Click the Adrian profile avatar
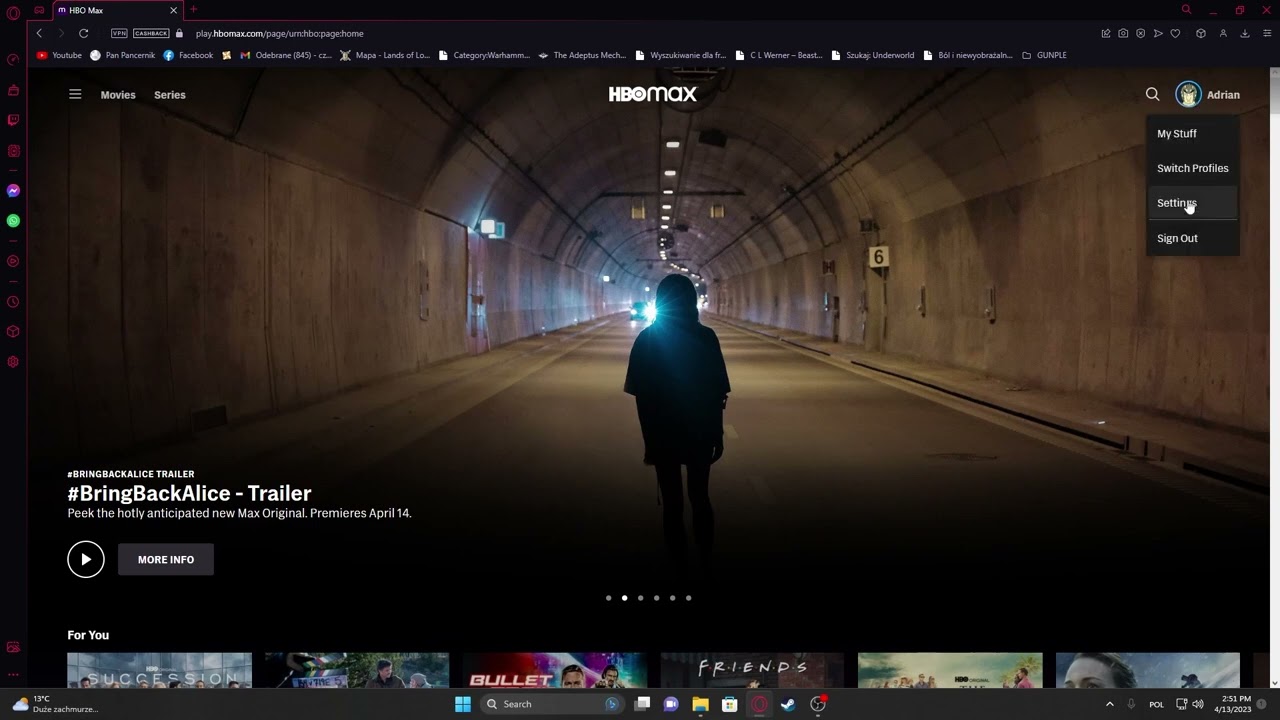 [x=1188, y=95]
